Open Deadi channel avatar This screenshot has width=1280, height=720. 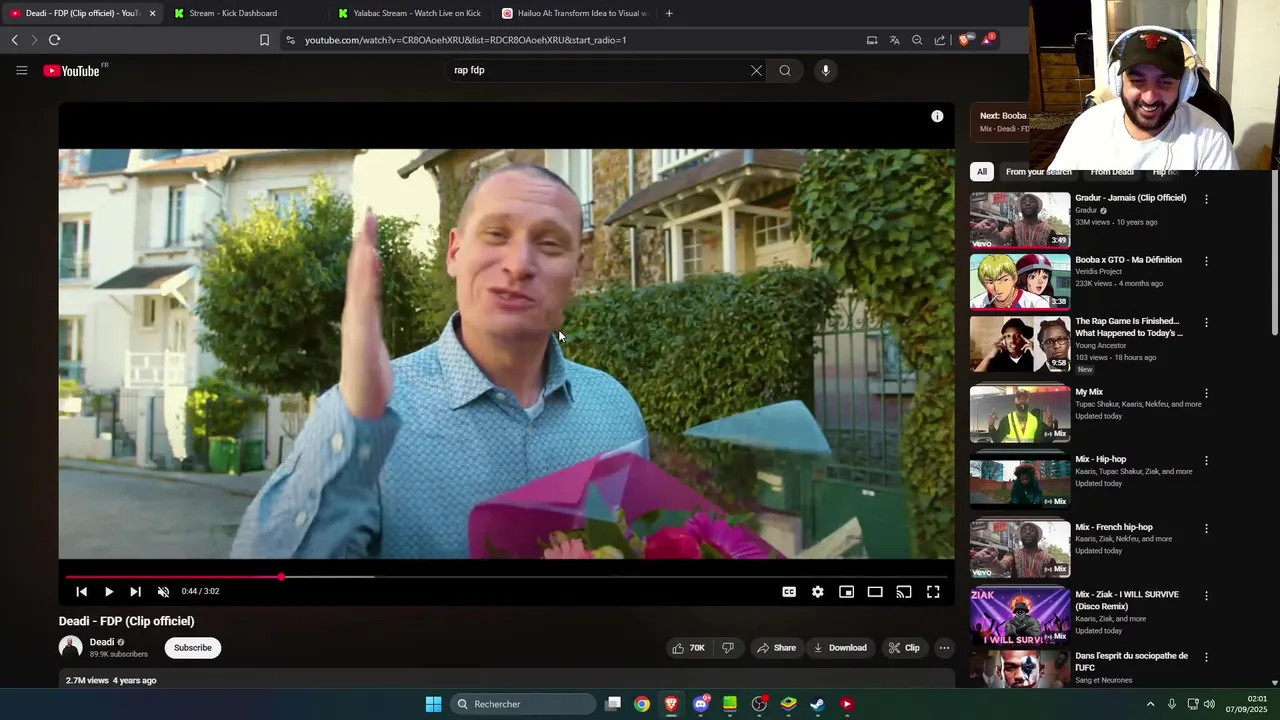70,647
